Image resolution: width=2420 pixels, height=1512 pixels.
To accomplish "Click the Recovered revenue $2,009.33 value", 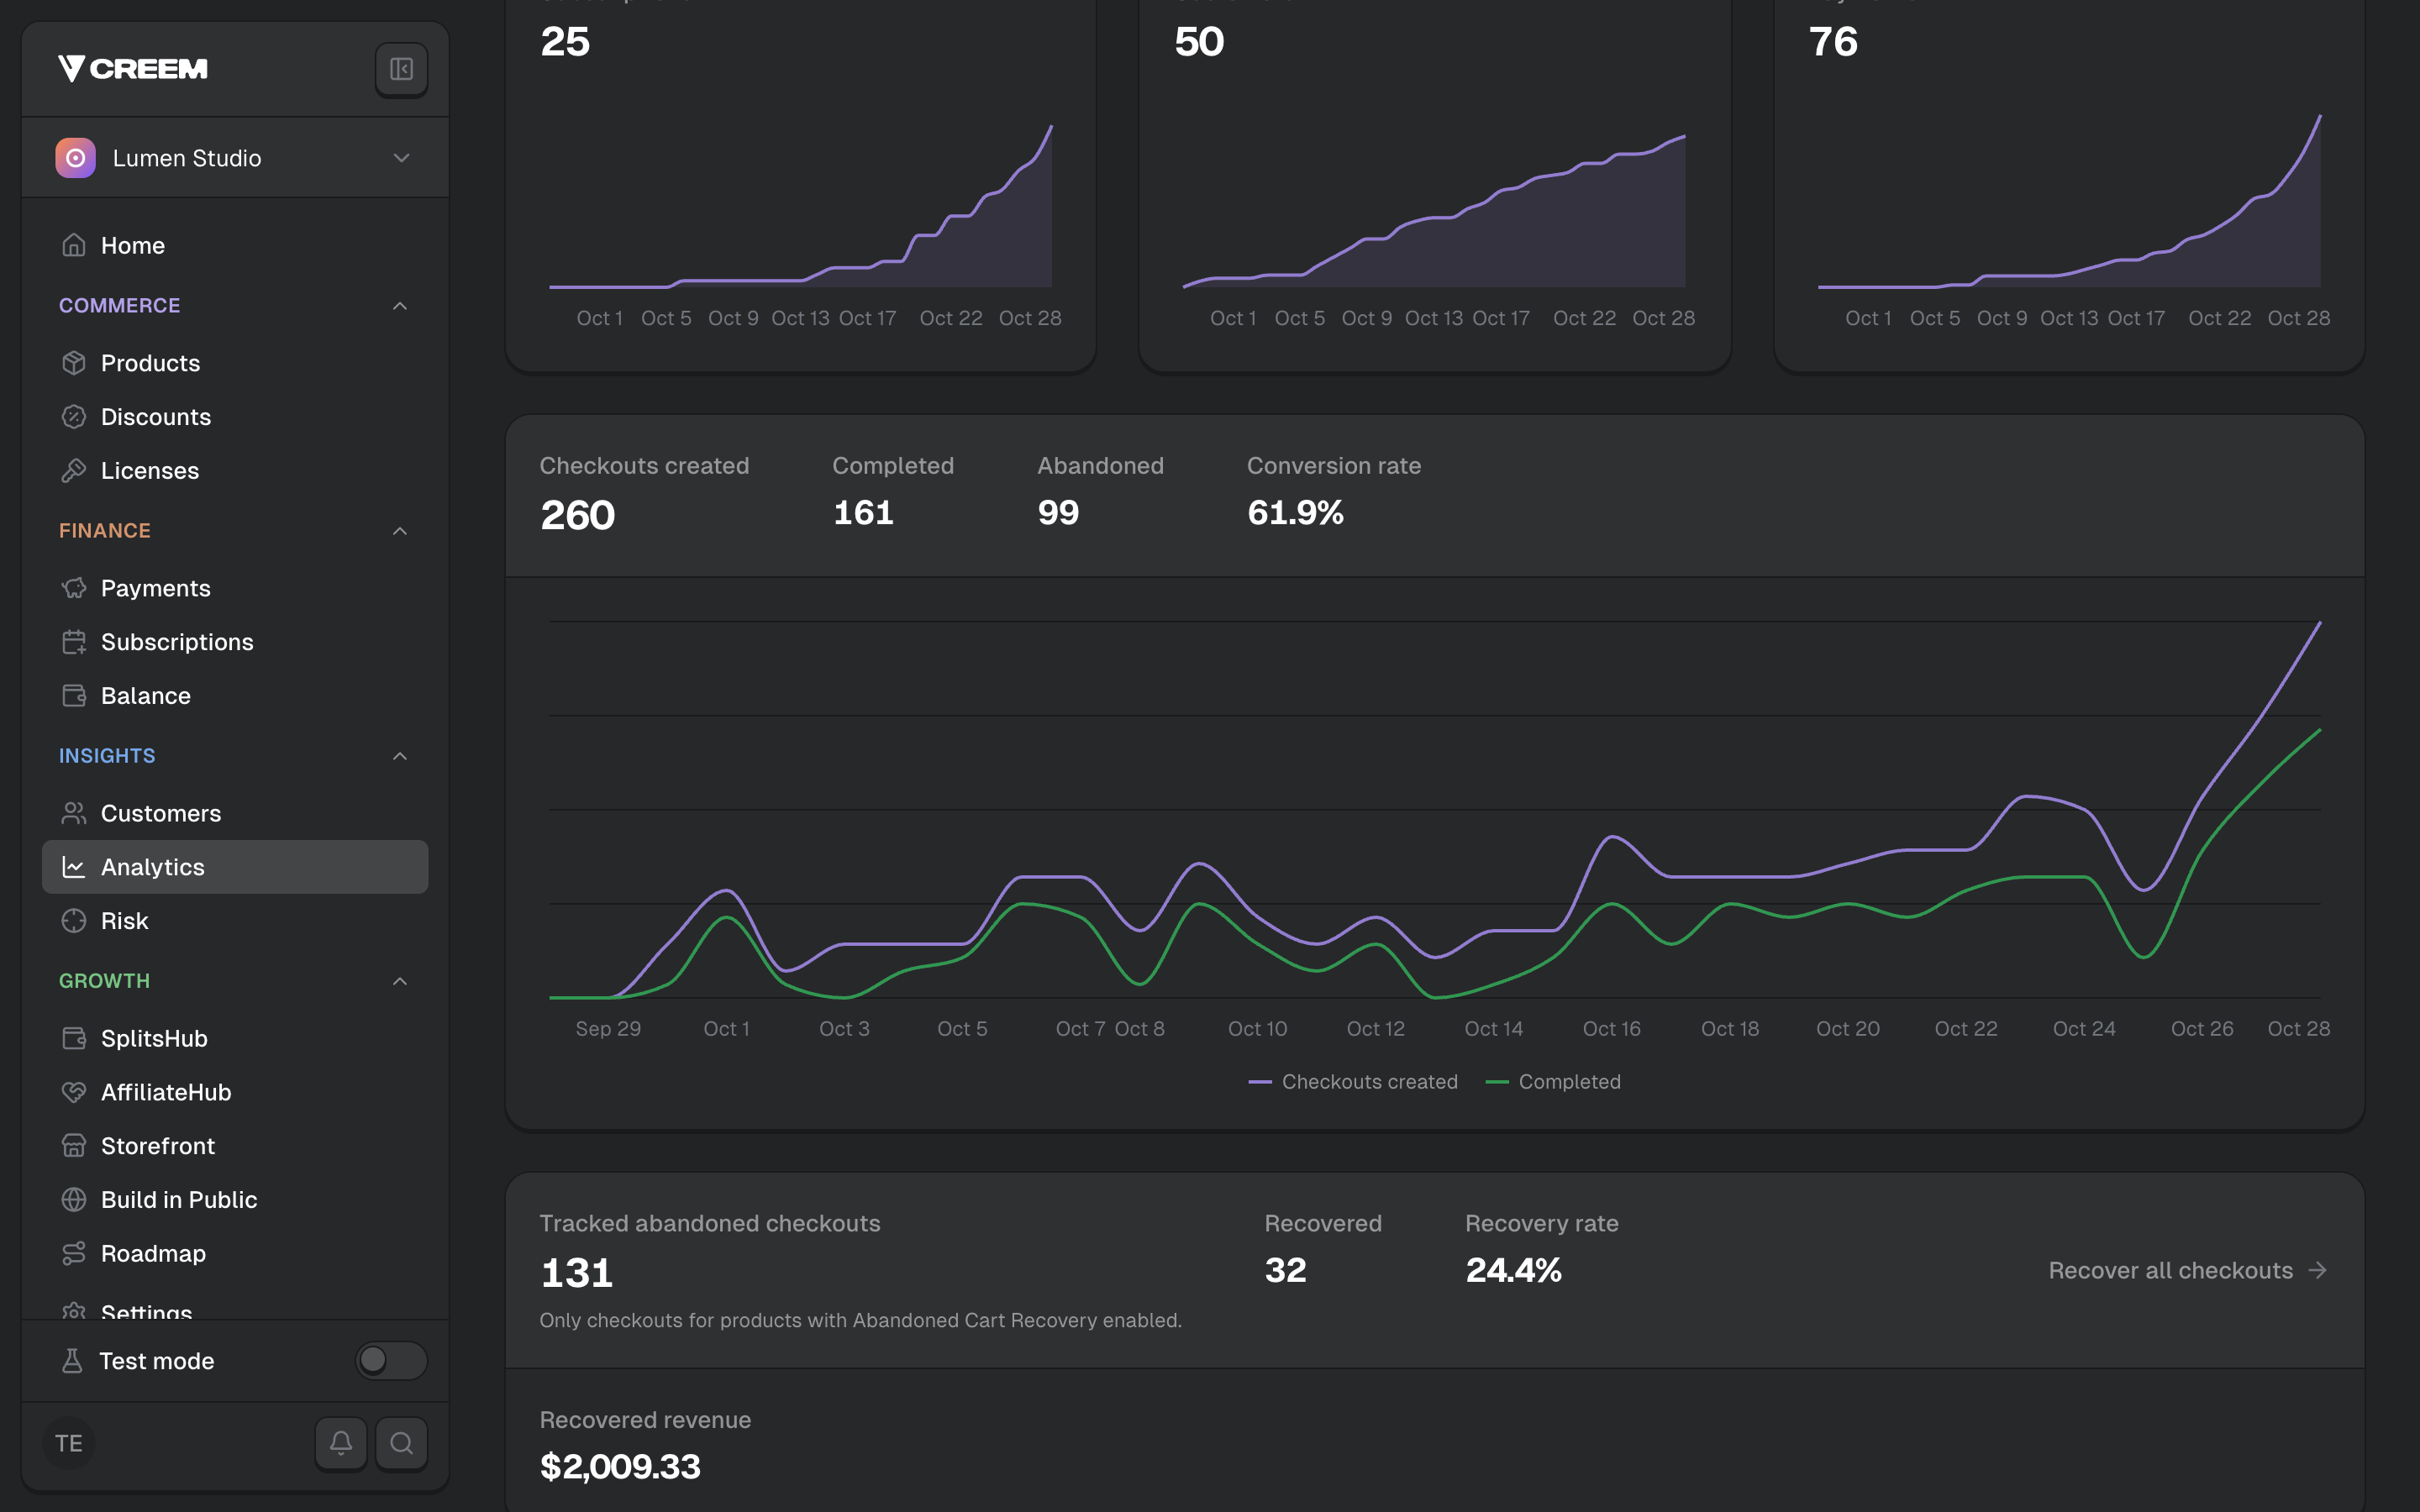I will coord(620,1467).
